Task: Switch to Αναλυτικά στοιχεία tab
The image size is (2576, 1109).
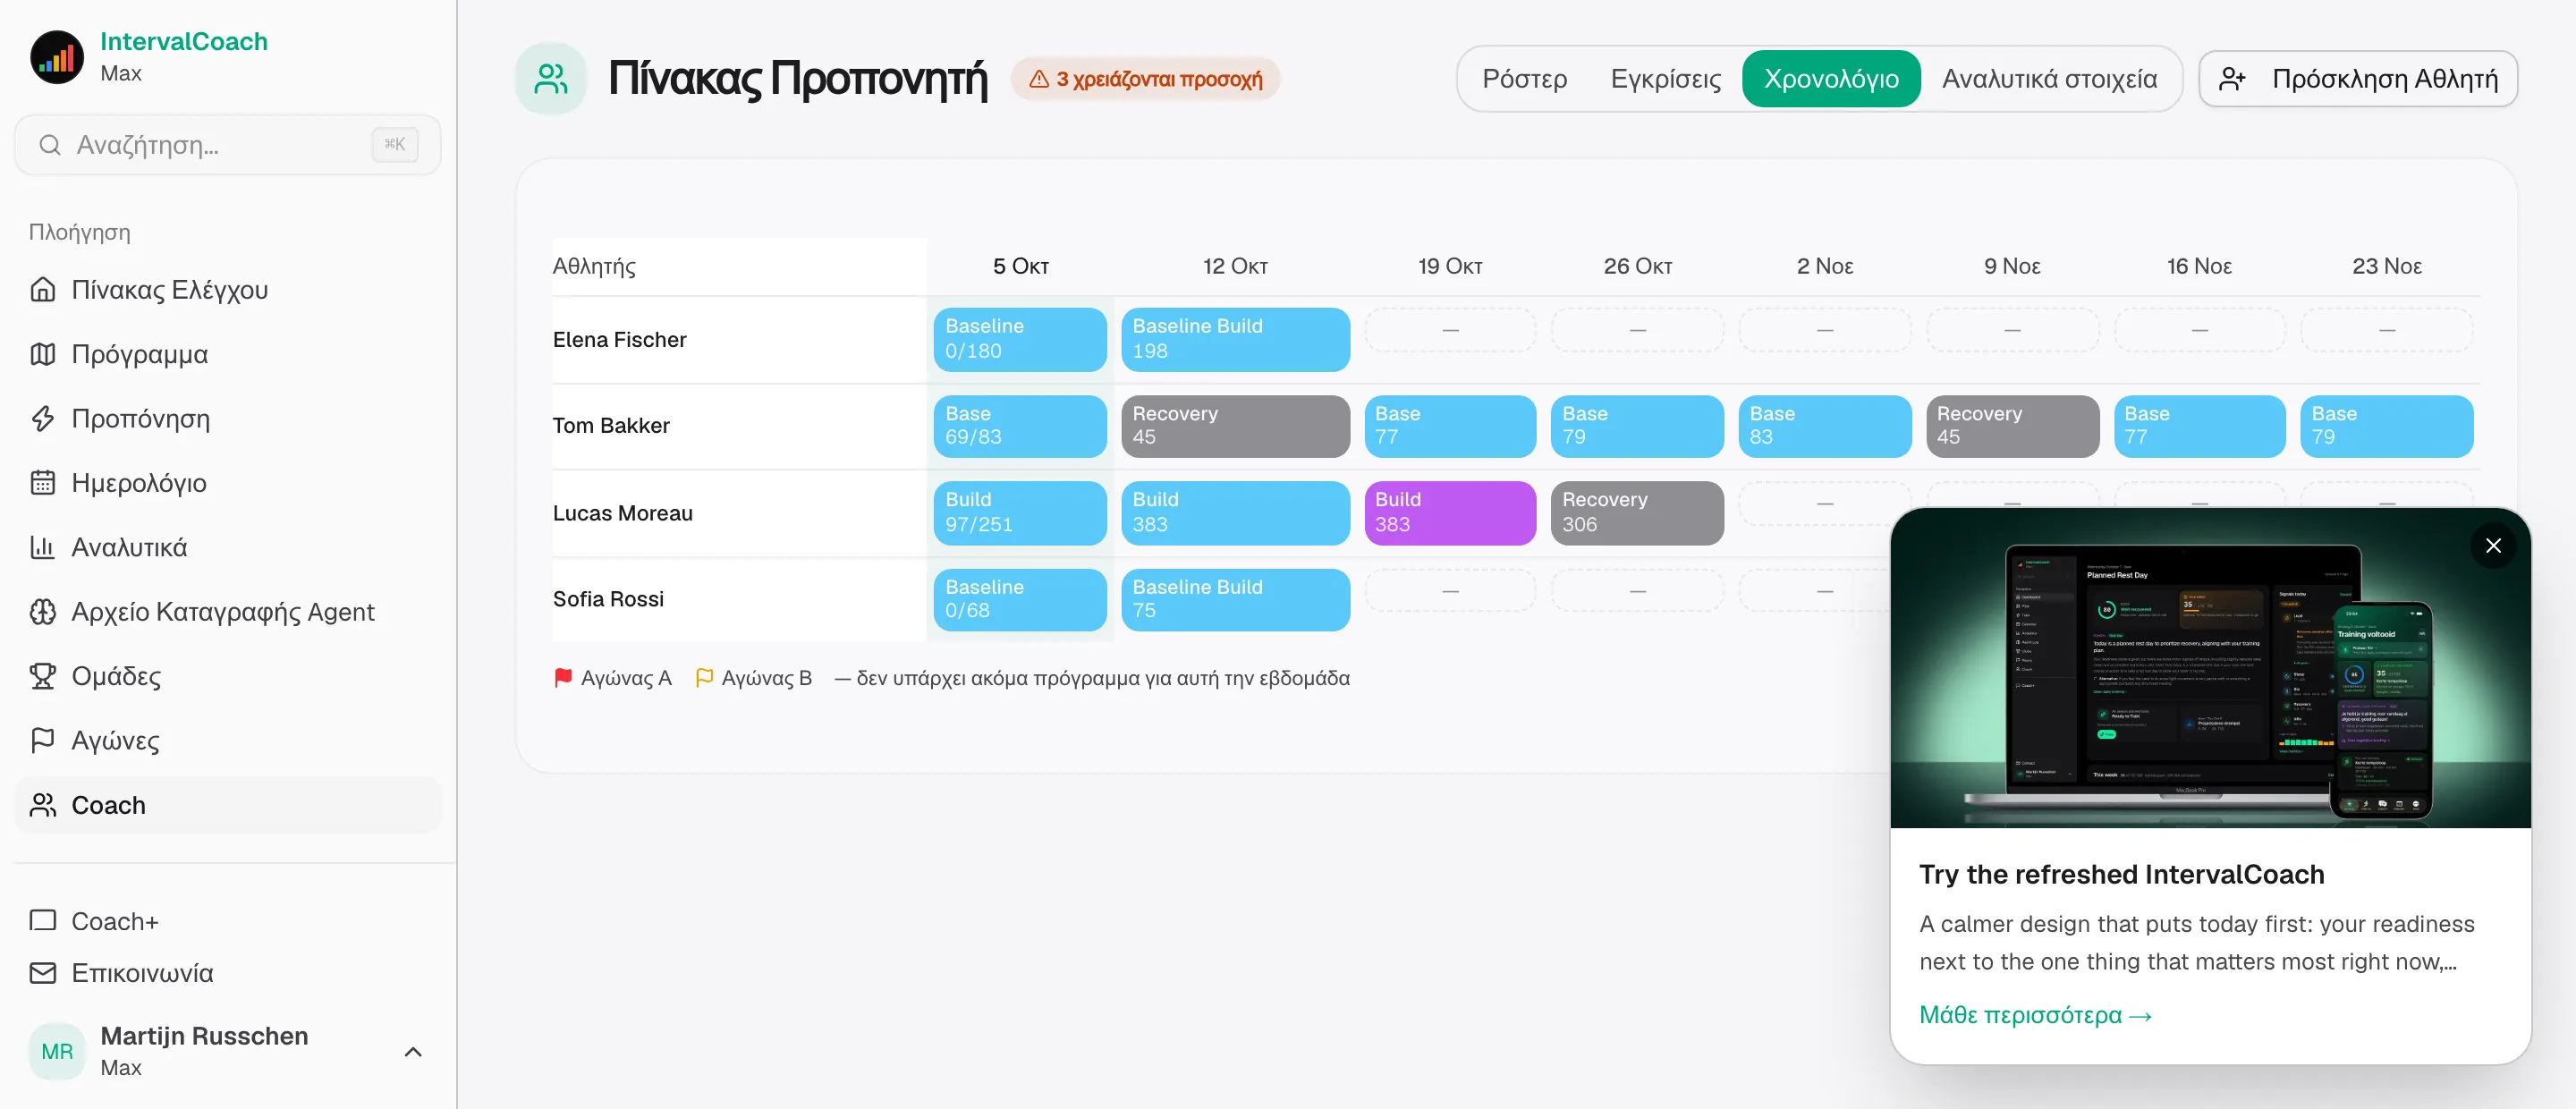Action: [x=2049, y=79]
